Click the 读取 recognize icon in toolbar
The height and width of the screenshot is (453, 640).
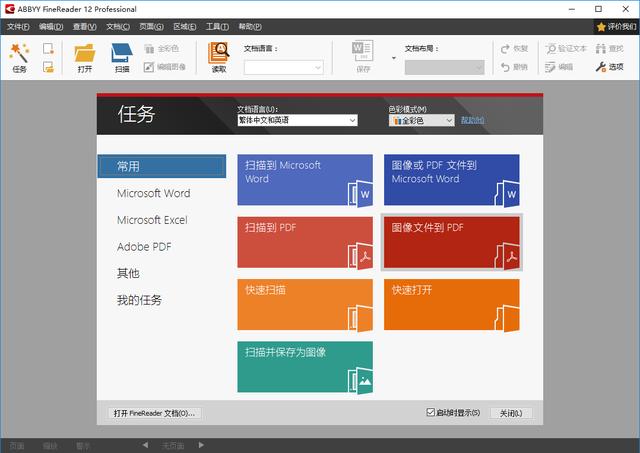click(218, 55)
